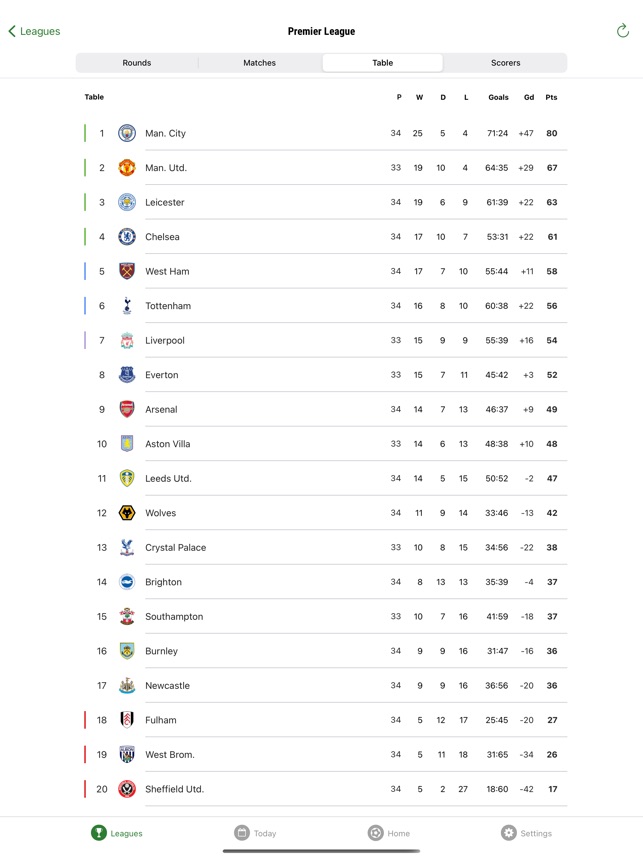Go back to Leagues list
This screenshot has height=858, width=643.
35,31
